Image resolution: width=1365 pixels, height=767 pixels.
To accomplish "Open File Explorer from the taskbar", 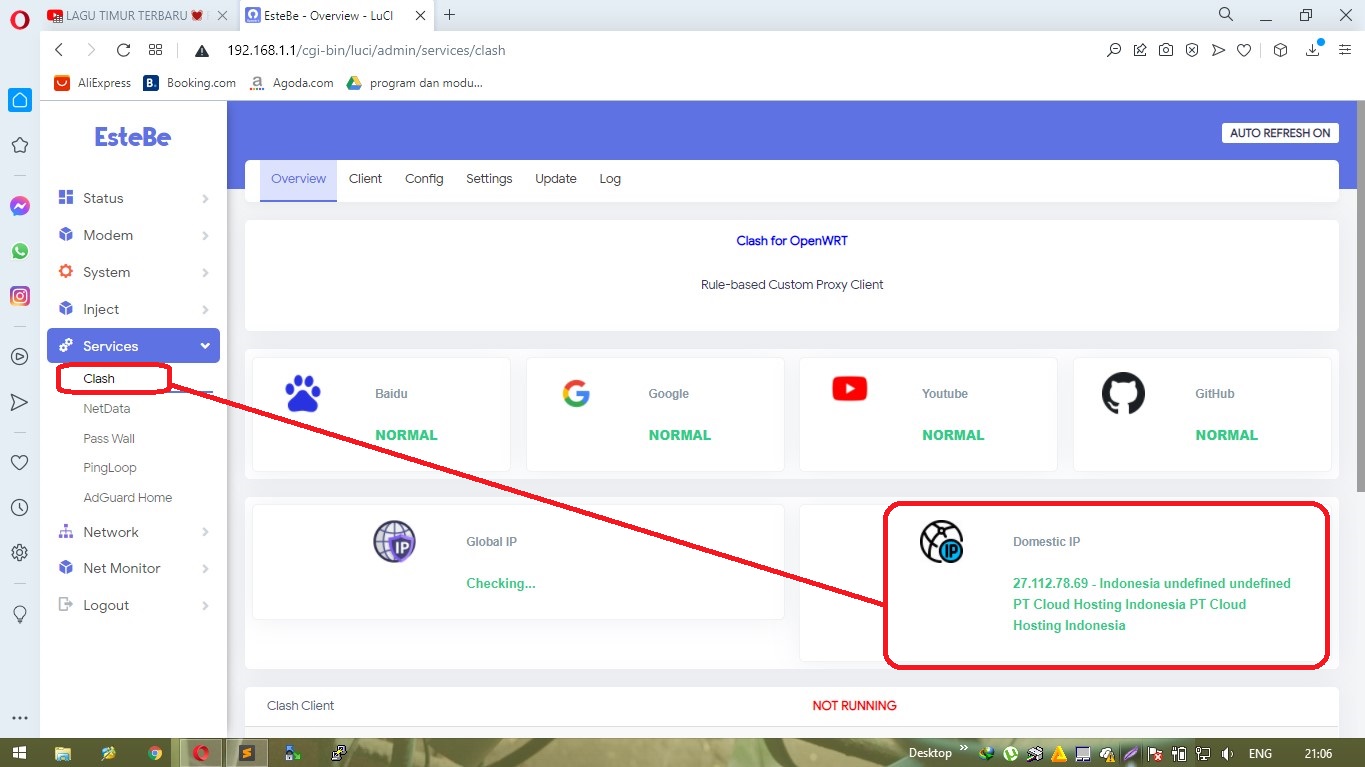I will click(x=63, y=753).
